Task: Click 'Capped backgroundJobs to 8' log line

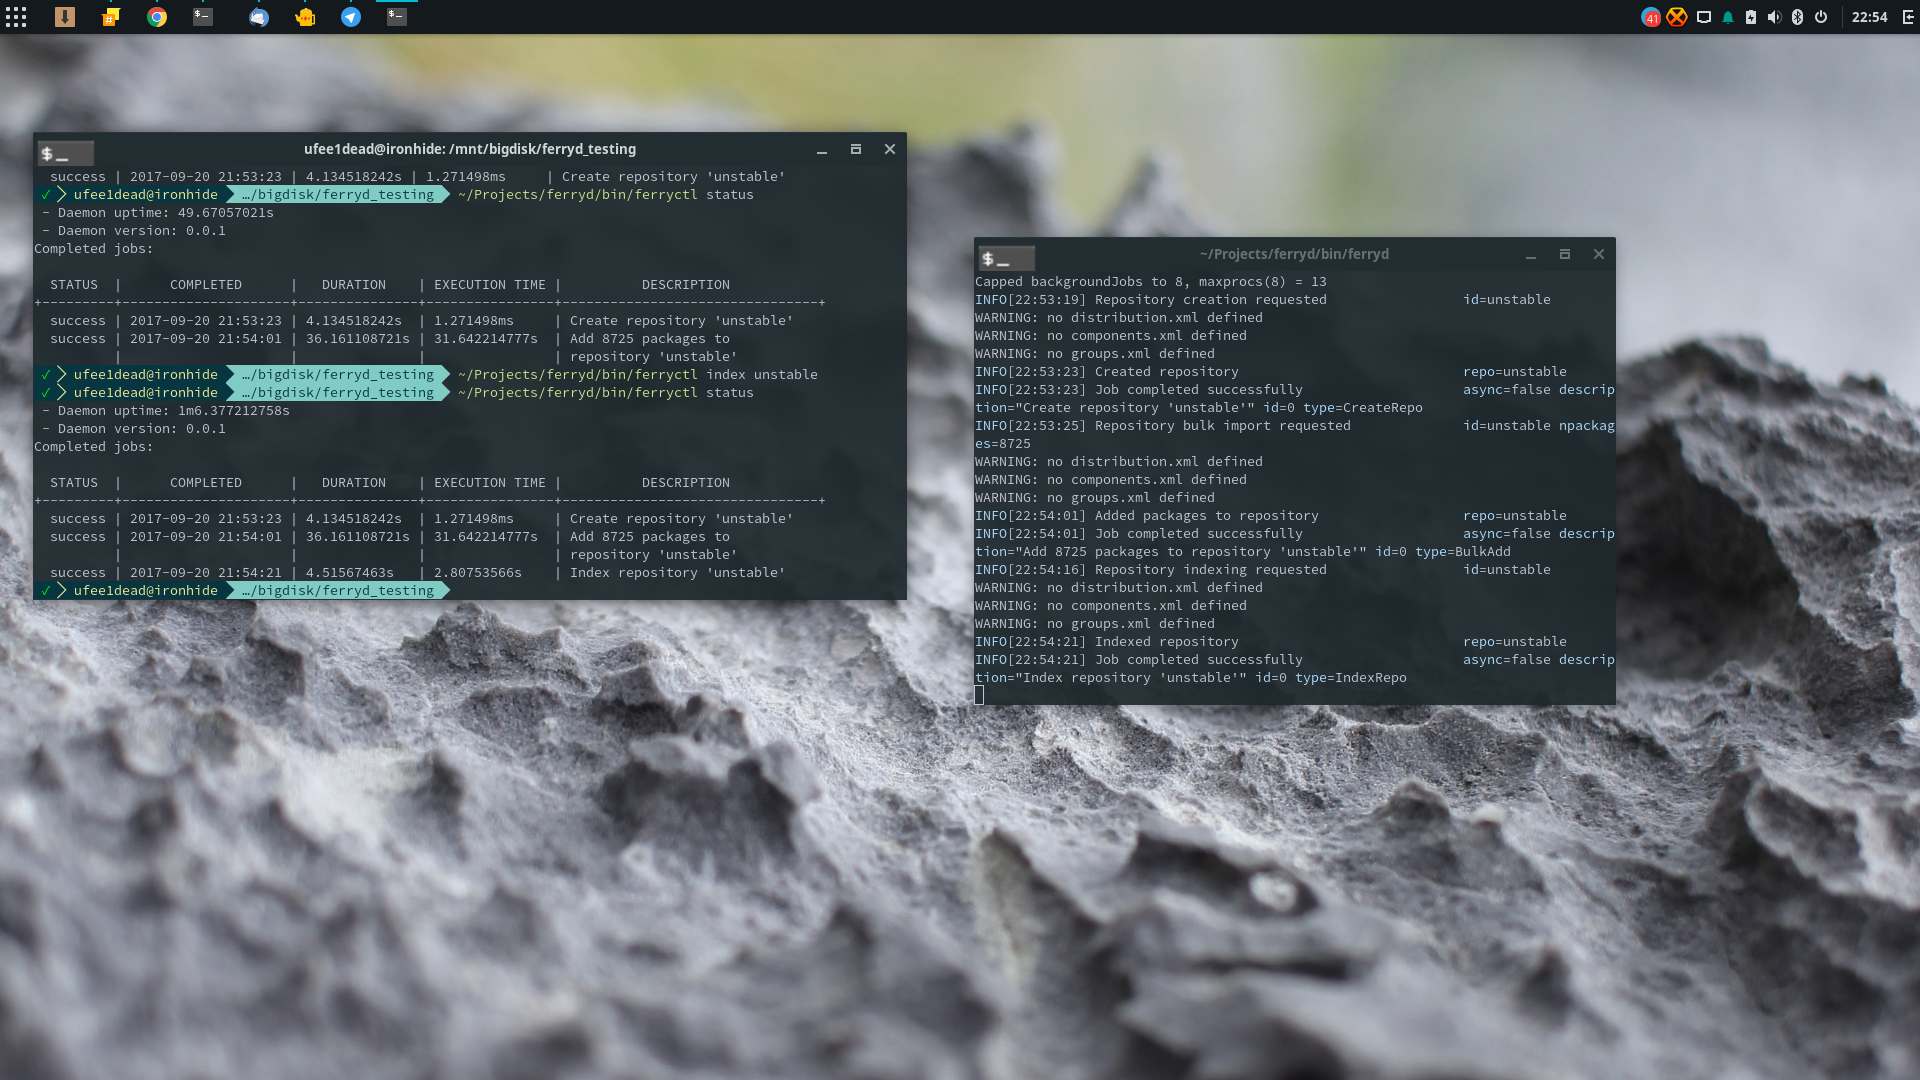Action: (1151, 282)
